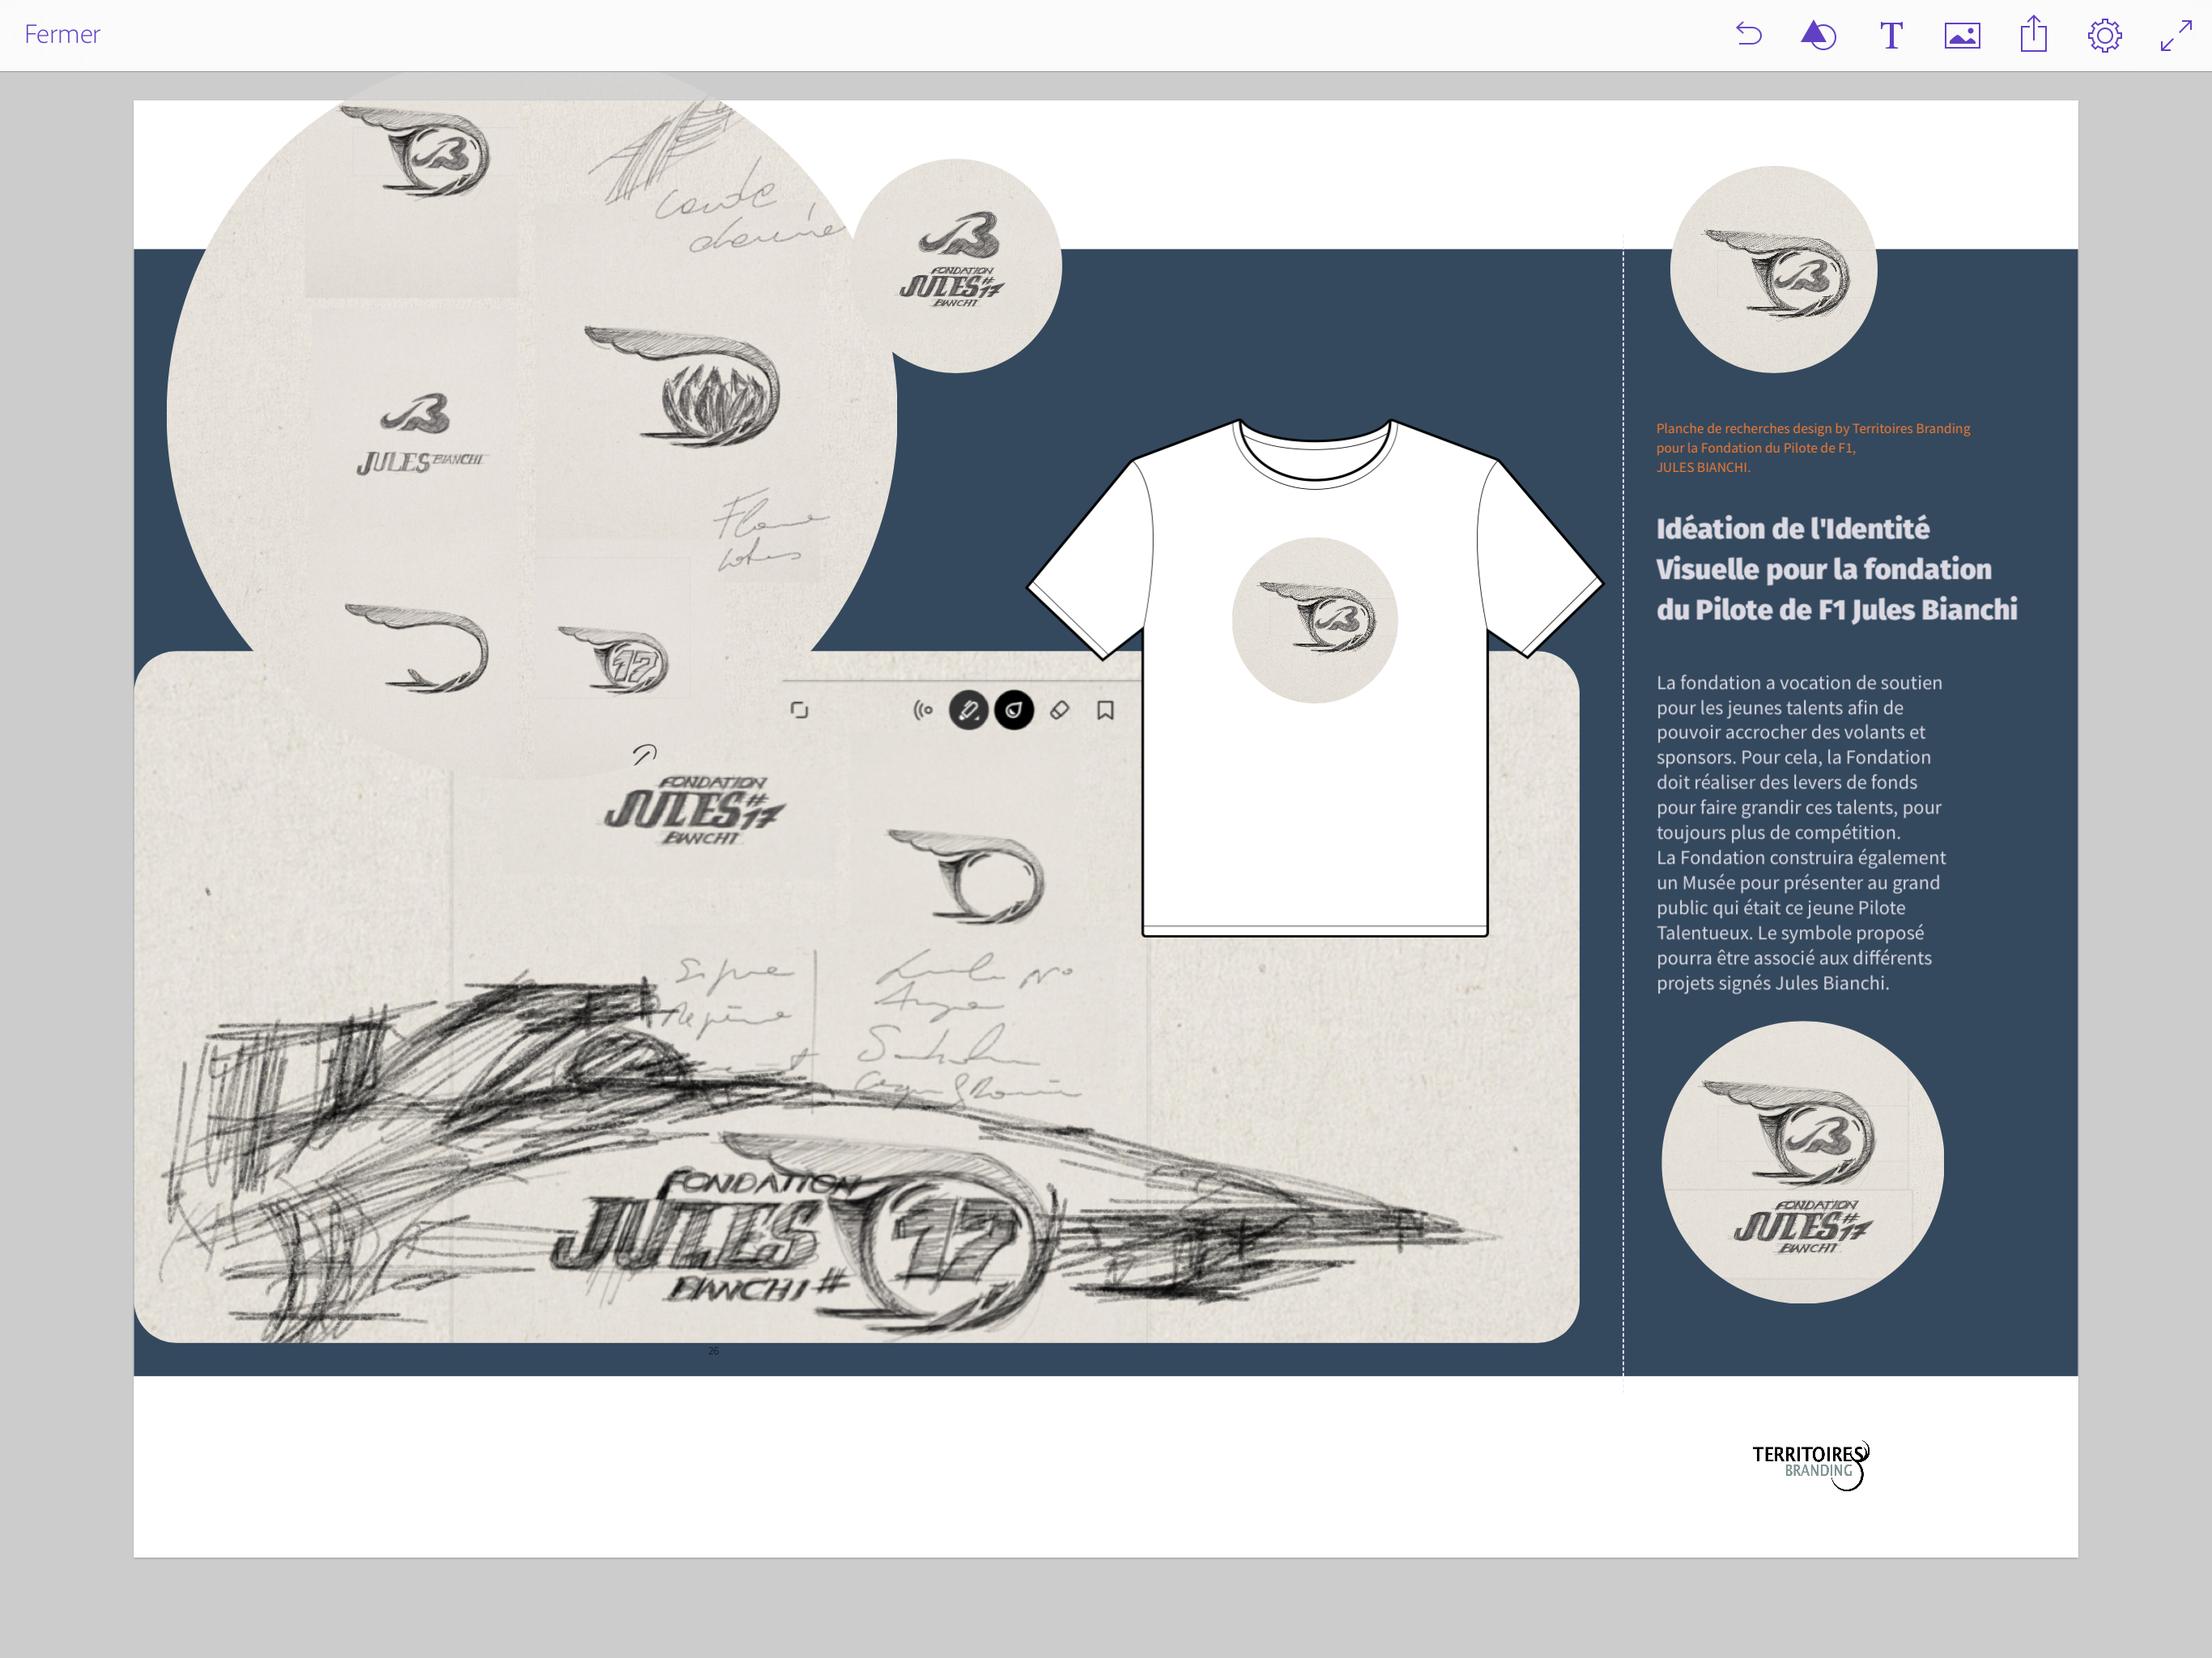Undo the last action with the curved arrow
Screen dimensions: 2212x1658
(1748, 35)
